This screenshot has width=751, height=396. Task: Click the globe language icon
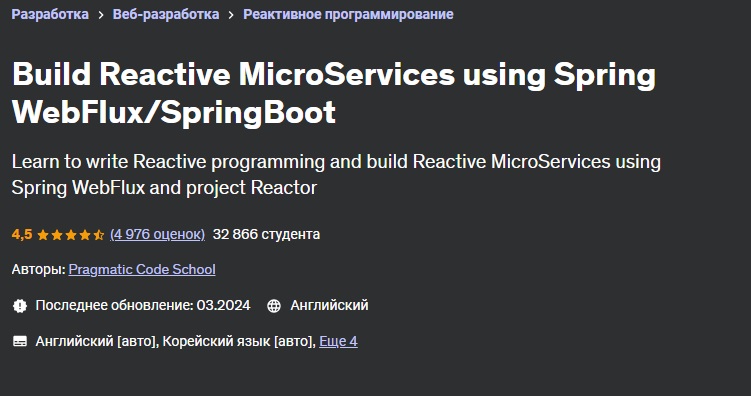click(x=274, y=305)
